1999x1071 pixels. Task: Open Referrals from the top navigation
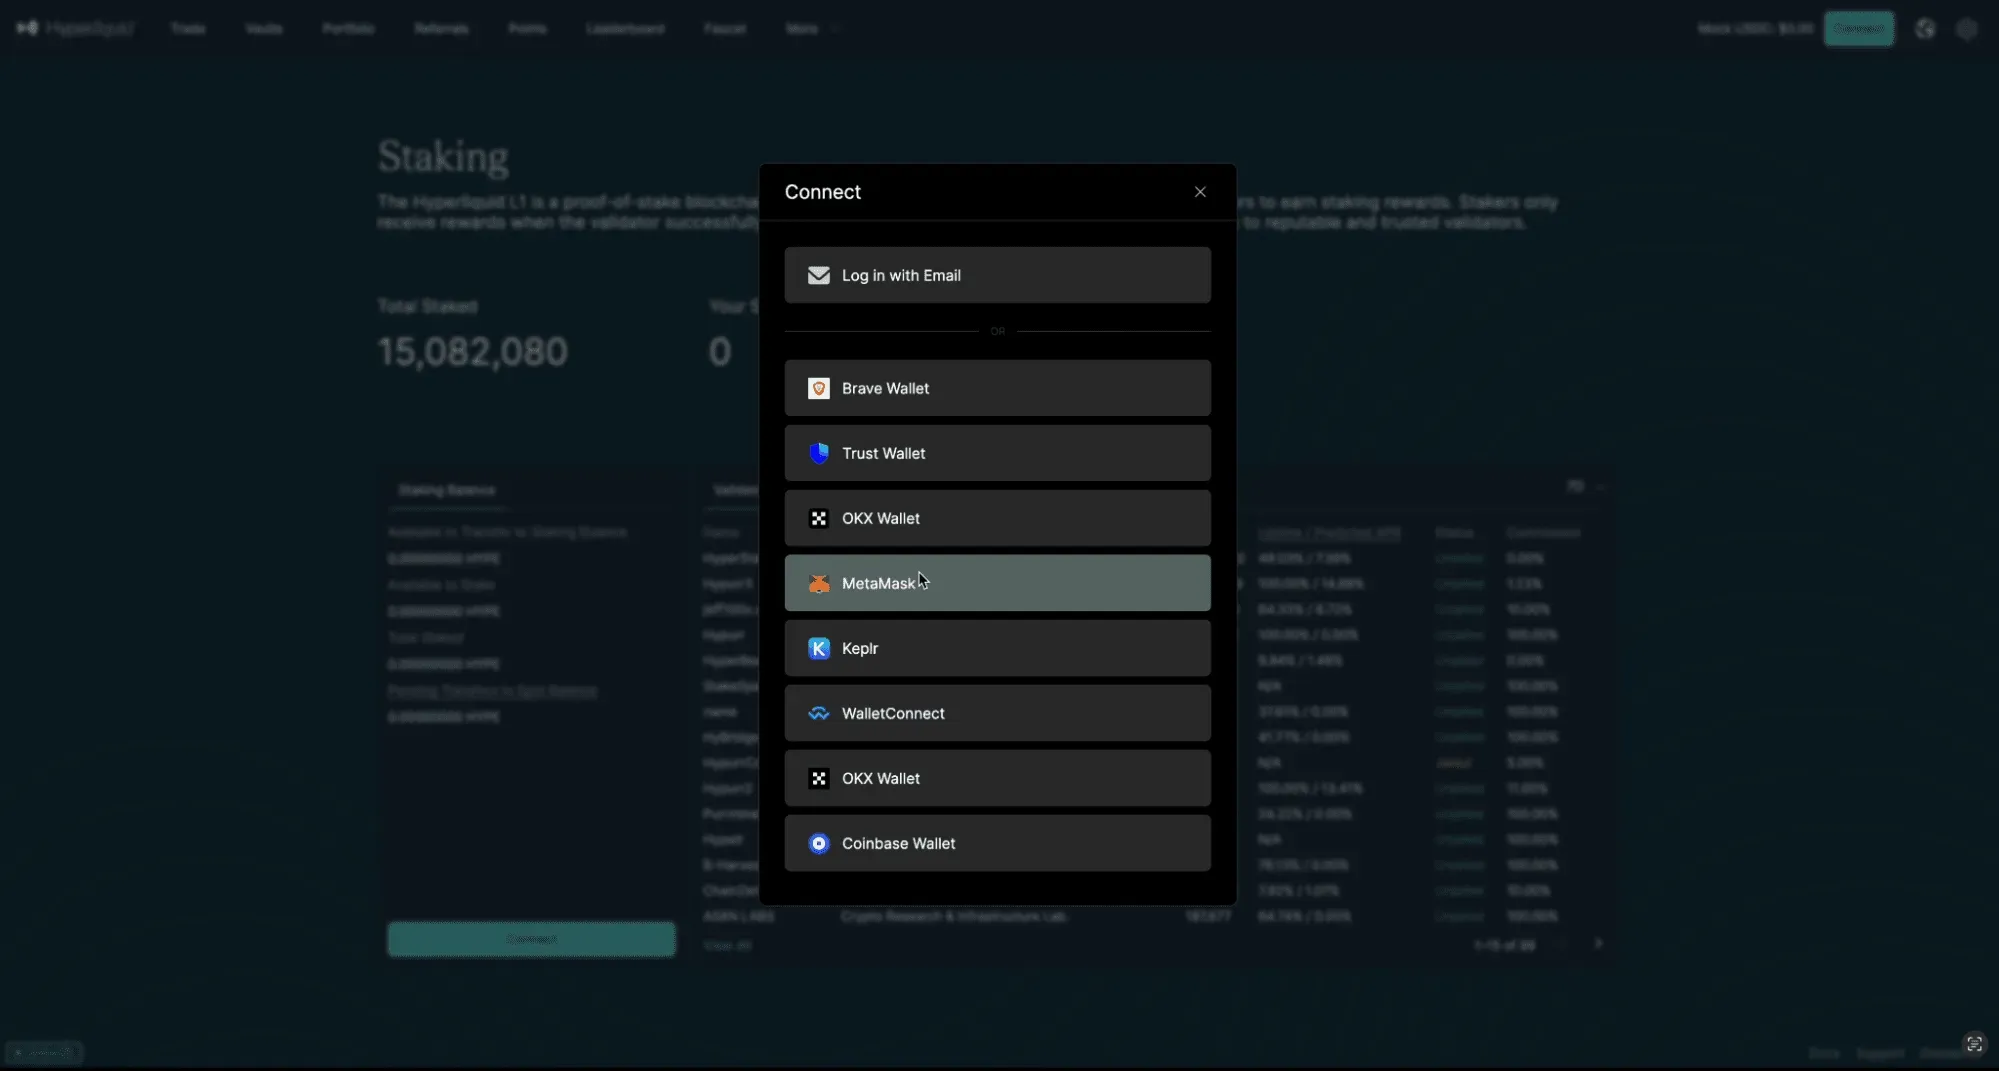tap(441, 29)
